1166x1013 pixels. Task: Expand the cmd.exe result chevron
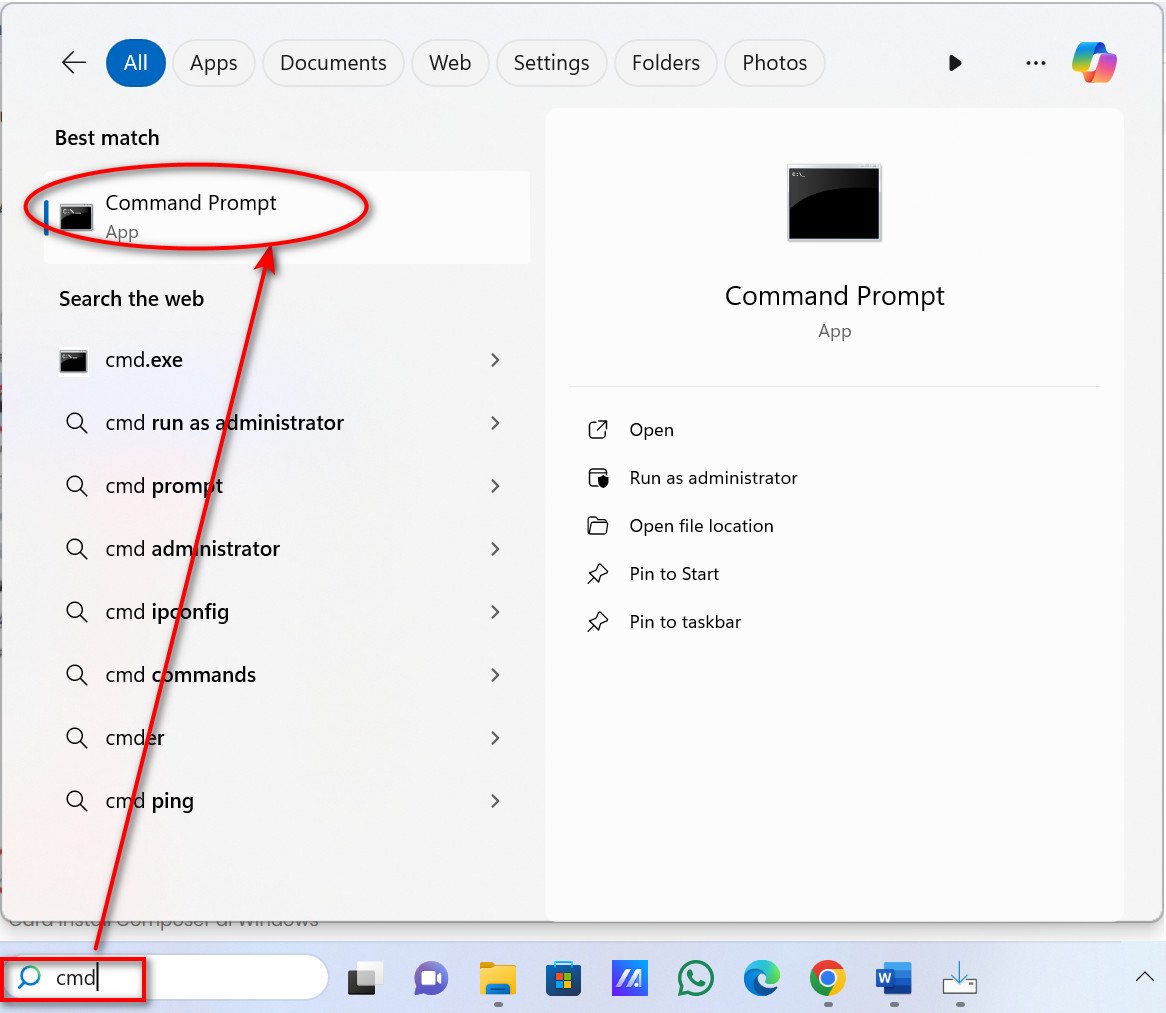pos(495,360)
